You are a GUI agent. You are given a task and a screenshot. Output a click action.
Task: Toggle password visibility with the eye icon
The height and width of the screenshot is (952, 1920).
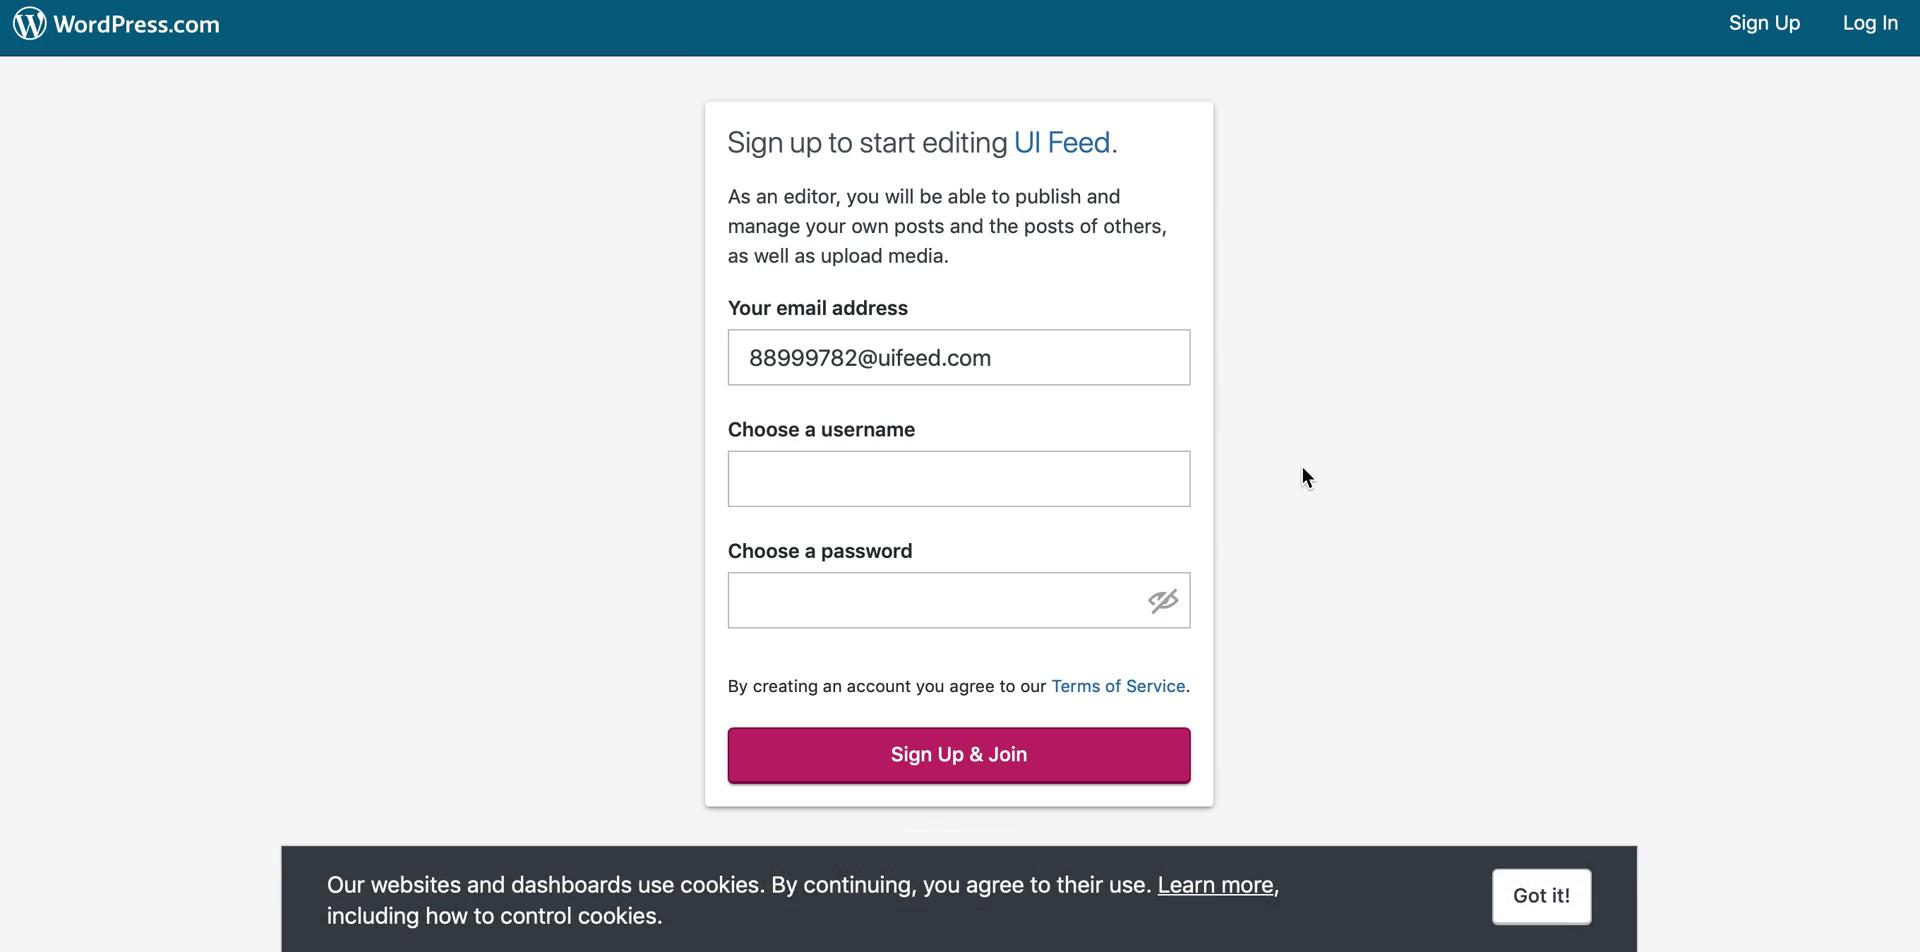coord(1163,600)
